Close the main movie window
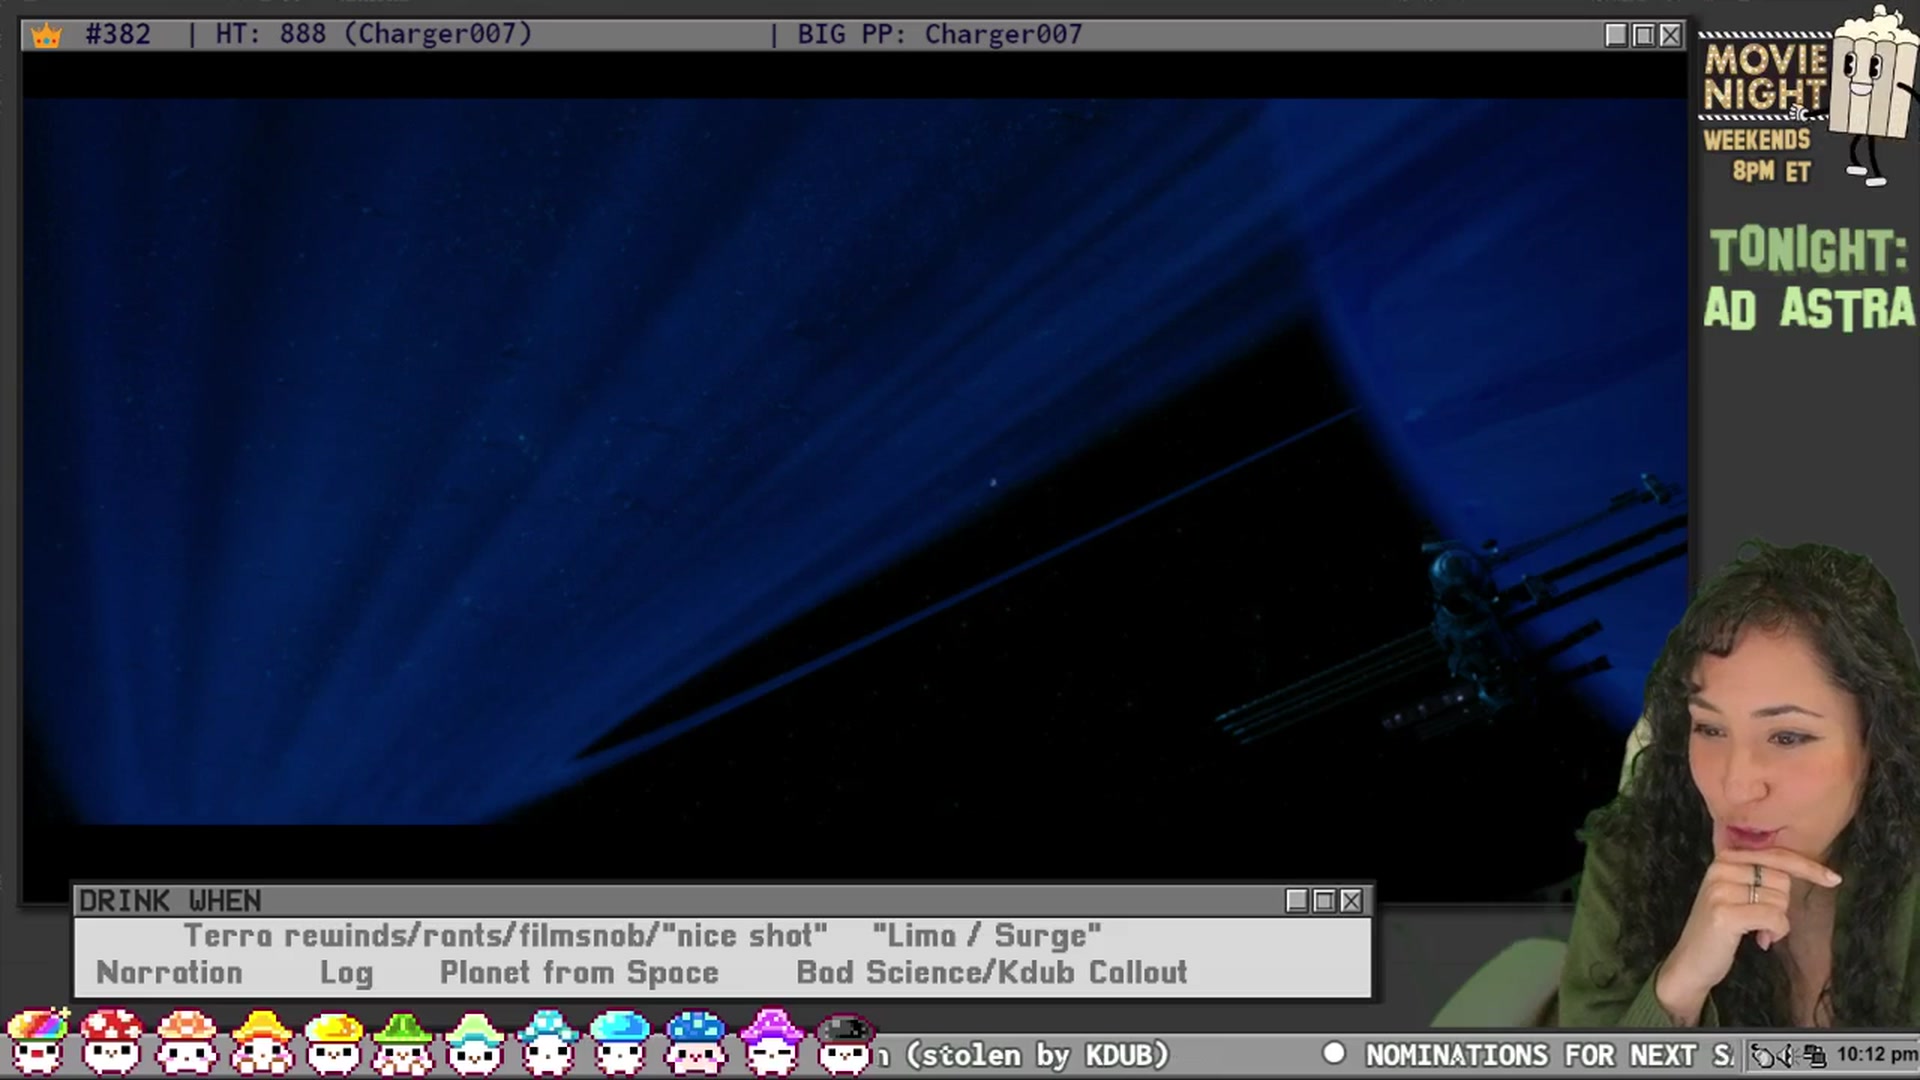This screenshot has width=1920, height=1080. coord(1670,35)
